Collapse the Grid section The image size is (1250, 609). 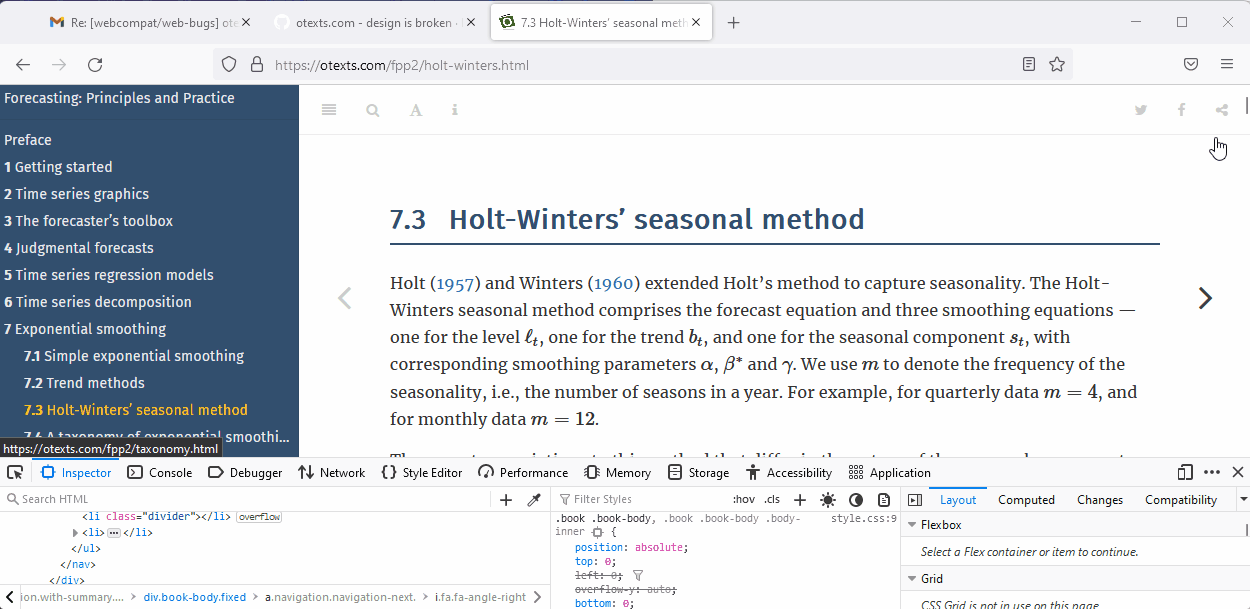click(912, 578)
